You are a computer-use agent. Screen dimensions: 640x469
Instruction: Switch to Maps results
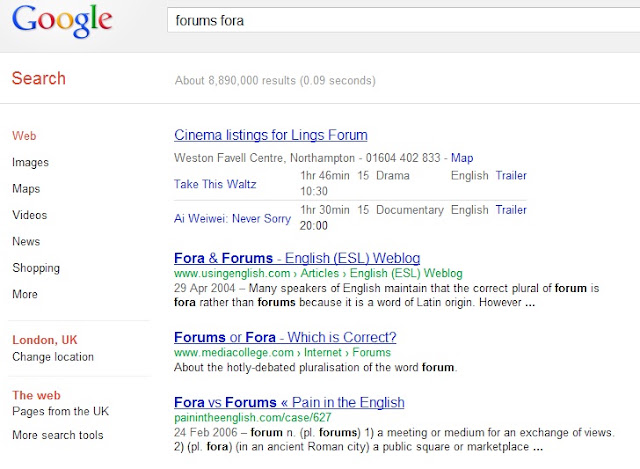26,189
